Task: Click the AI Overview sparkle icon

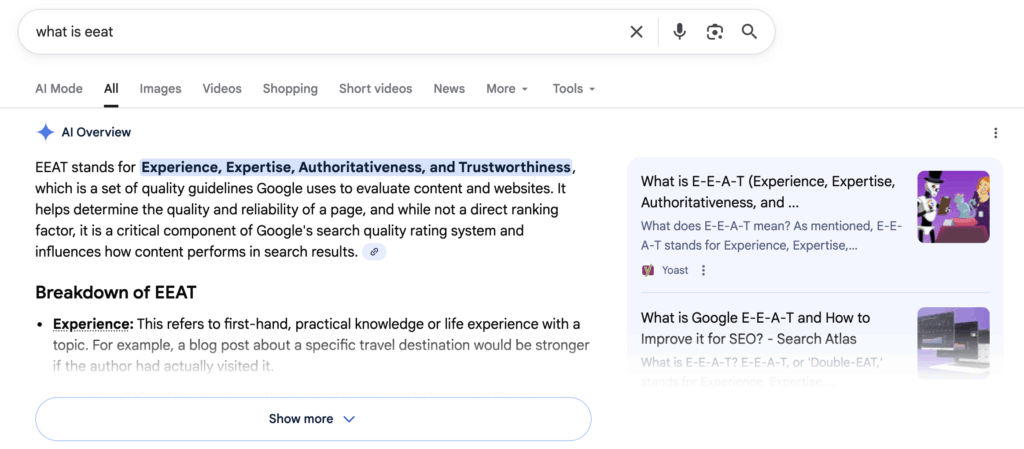Action: click(x=45, y=132)
